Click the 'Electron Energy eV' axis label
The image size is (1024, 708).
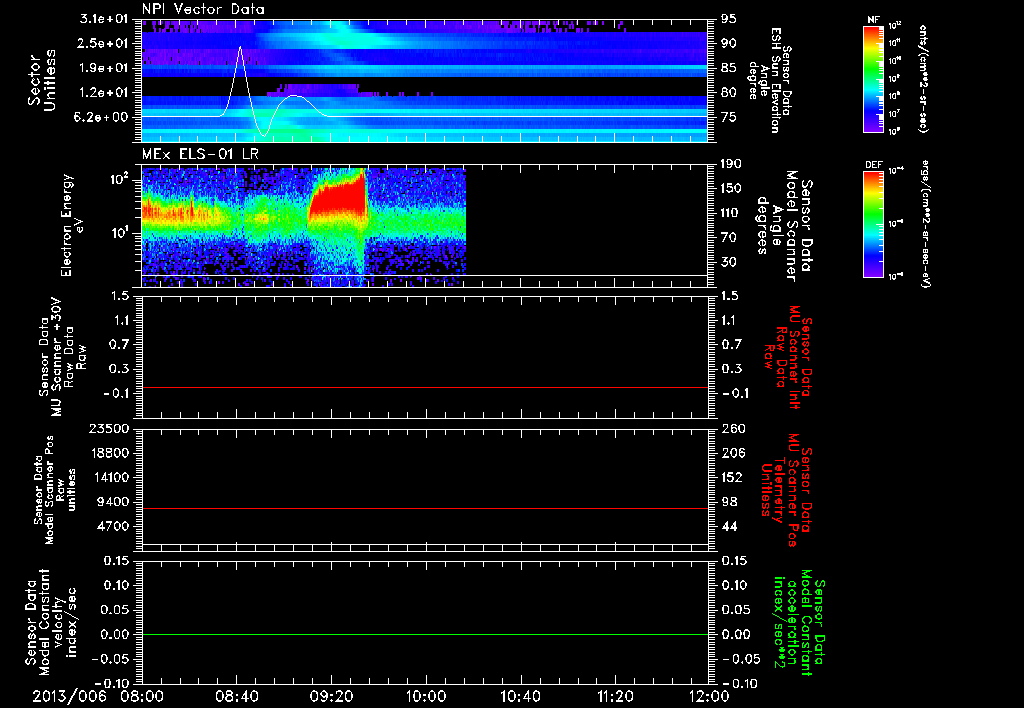[x=73, y=226]
